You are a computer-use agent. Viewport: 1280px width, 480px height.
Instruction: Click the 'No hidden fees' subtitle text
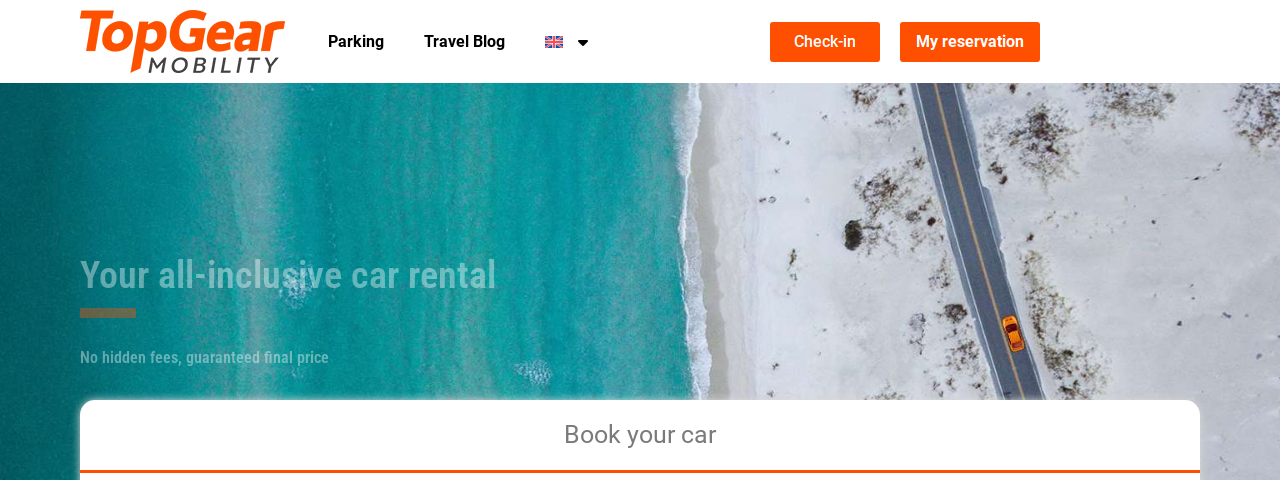[204, 357]
